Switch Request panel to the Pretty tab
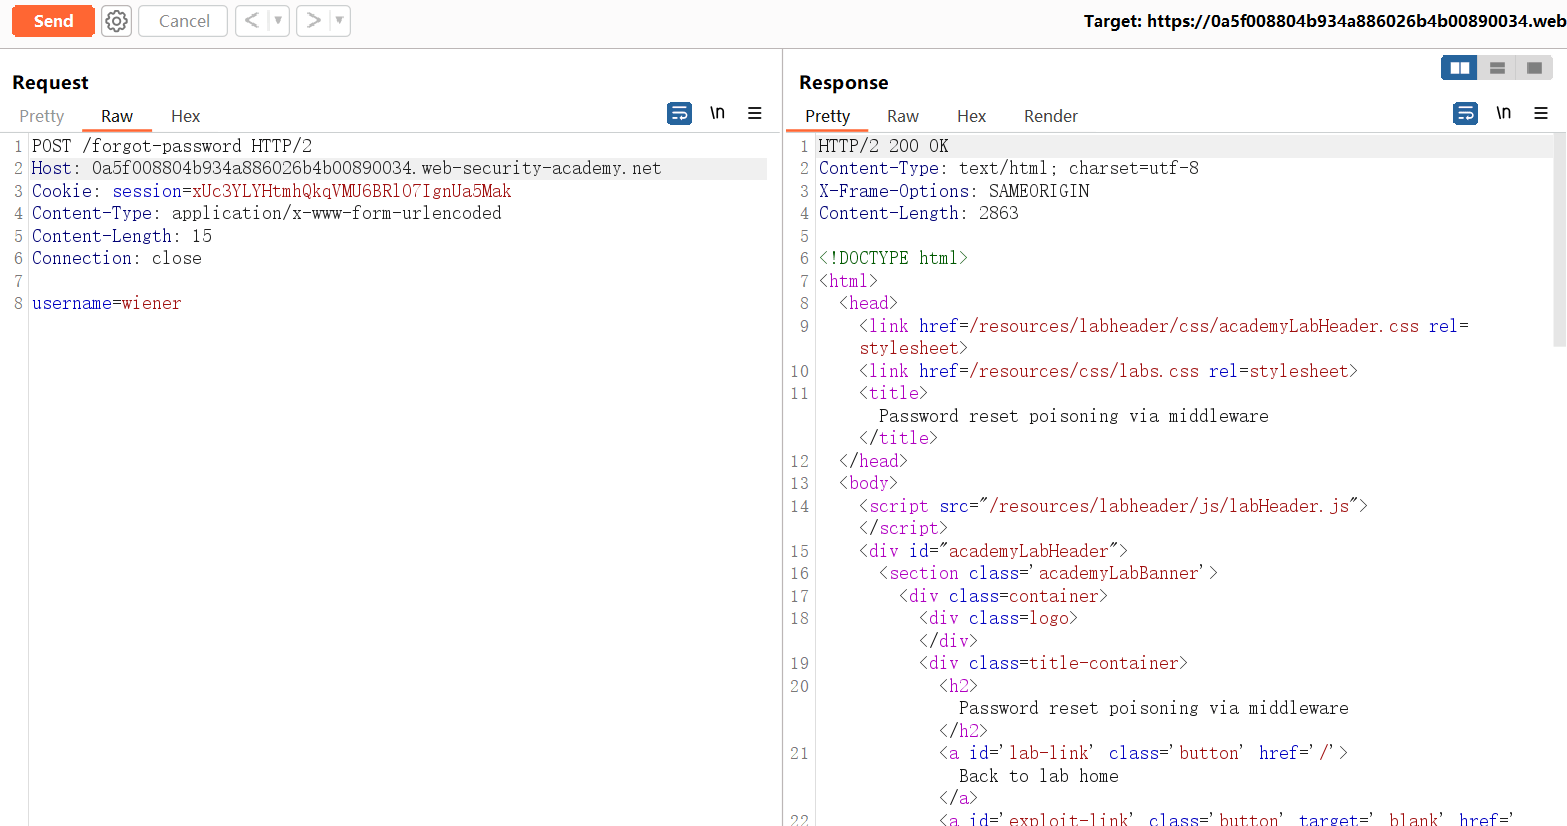Screen dimensions: 1567x826 click(42, 116)
